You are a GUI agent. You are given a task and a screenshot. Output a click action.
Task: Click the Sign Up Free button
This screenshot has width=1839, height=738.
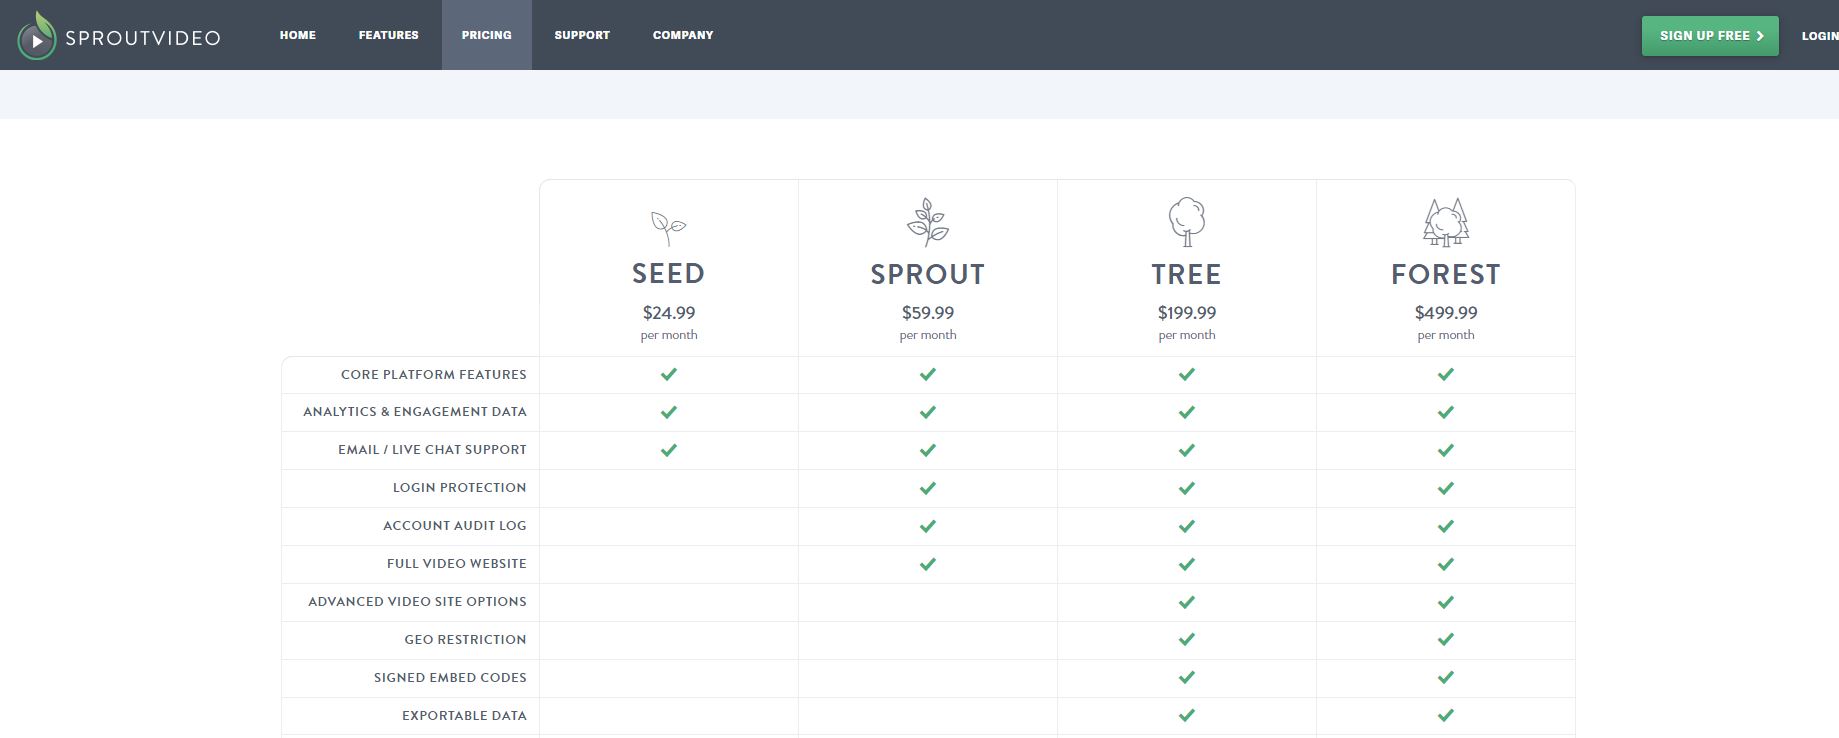(1710, 36)
